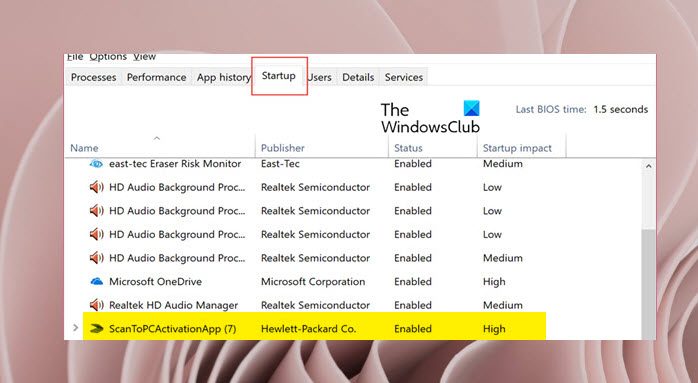Click the Realtek HD Audio Manager speaker icon
The image size is (698, 383).
coord(96,305)
